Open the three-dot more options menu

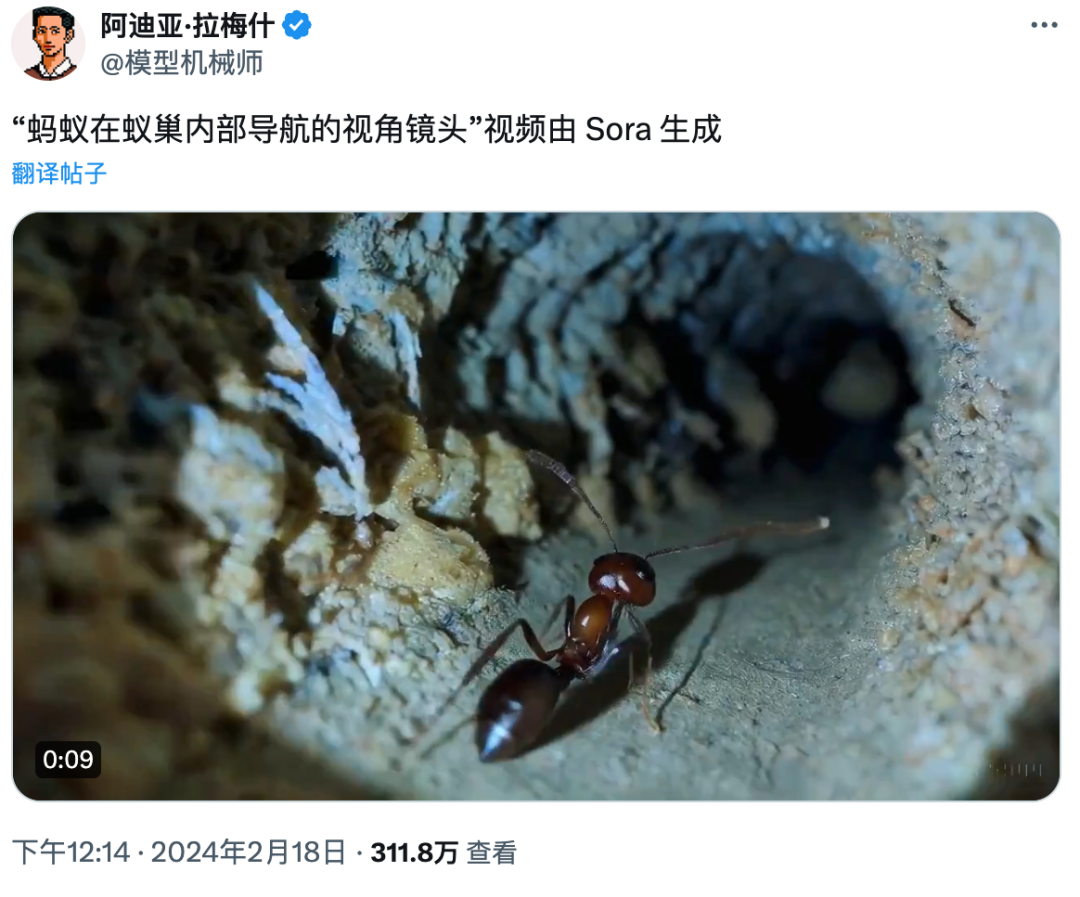(x=1043, y=25)
